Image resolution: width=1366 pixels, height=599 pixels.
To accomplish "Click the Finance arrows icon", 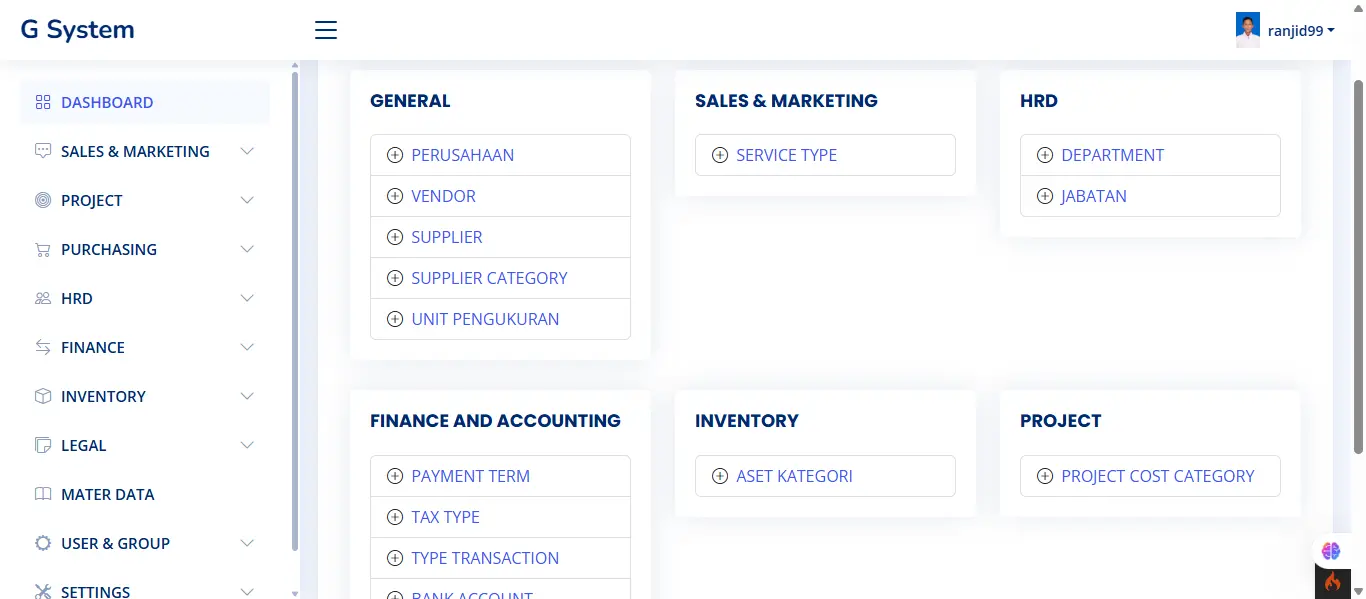I will pos(43,347).
